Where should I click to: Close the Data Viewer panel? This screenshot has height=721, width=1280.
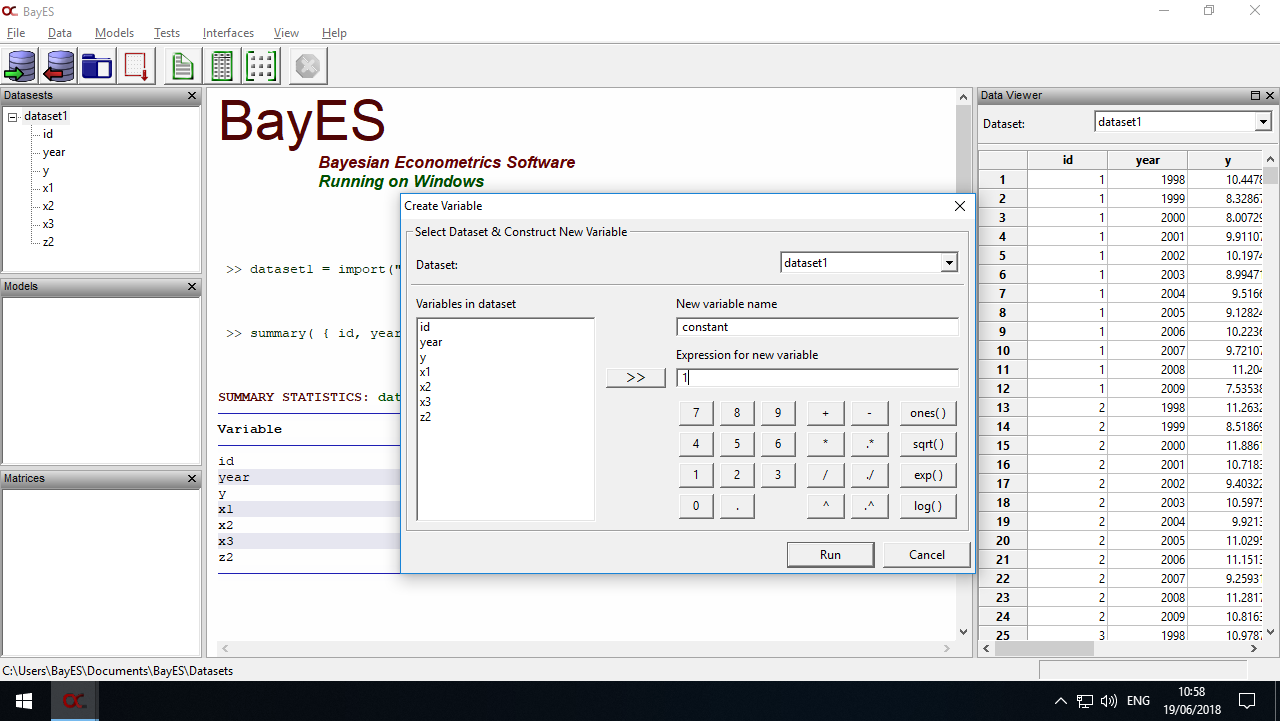coord(1270,96)
